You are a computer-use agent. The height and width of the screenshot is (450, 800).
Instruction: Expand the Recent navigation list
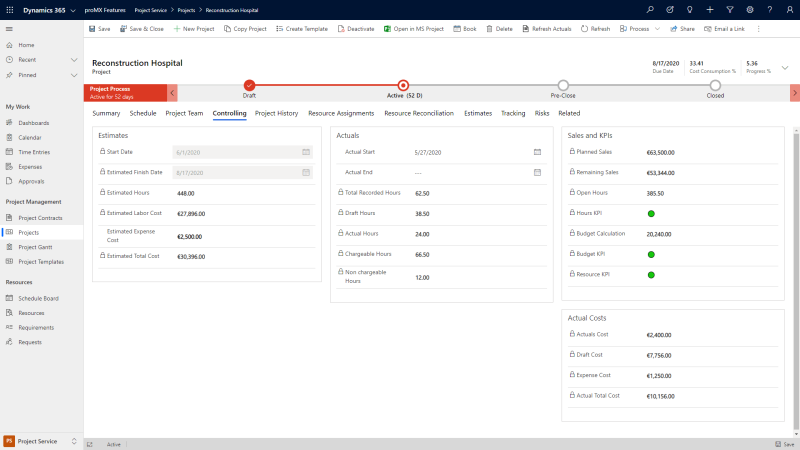pos(73,60)
